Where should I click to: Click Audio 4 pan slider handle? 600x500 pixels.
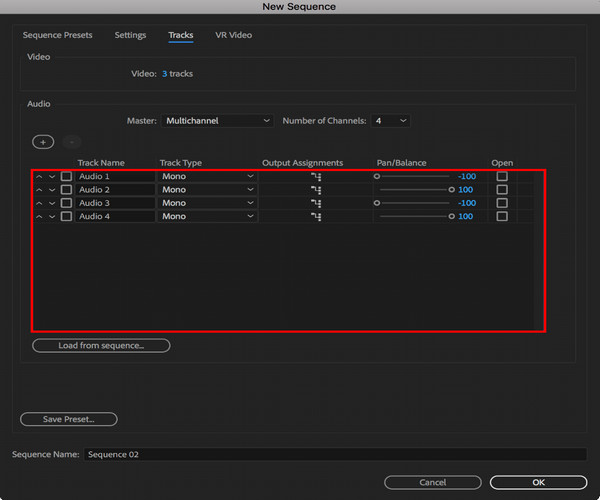pos(452,217)
